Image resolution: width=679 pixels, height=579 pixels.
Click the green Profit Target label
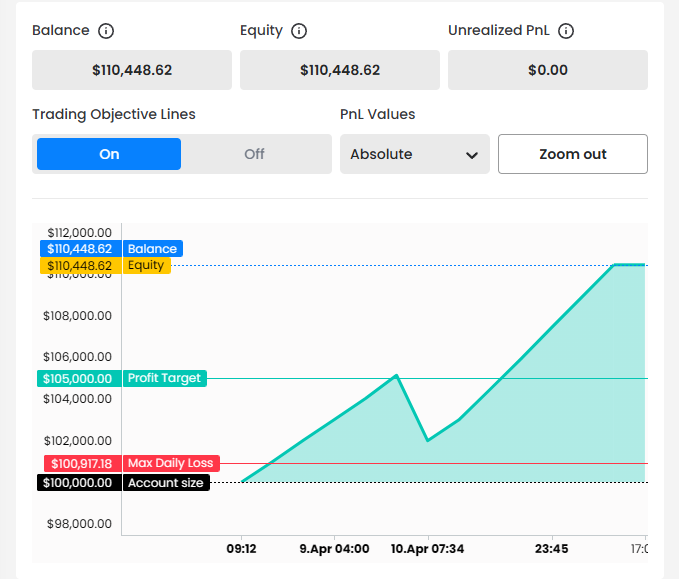click(x=164, y=379)
